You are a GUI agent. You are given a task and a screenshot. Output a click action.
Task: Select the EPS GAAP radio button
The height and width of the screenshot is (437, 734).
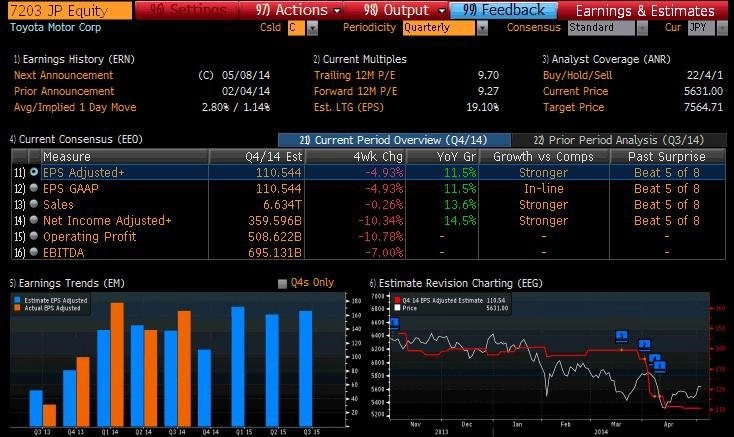pyautogui.click(x=34, y=188)
